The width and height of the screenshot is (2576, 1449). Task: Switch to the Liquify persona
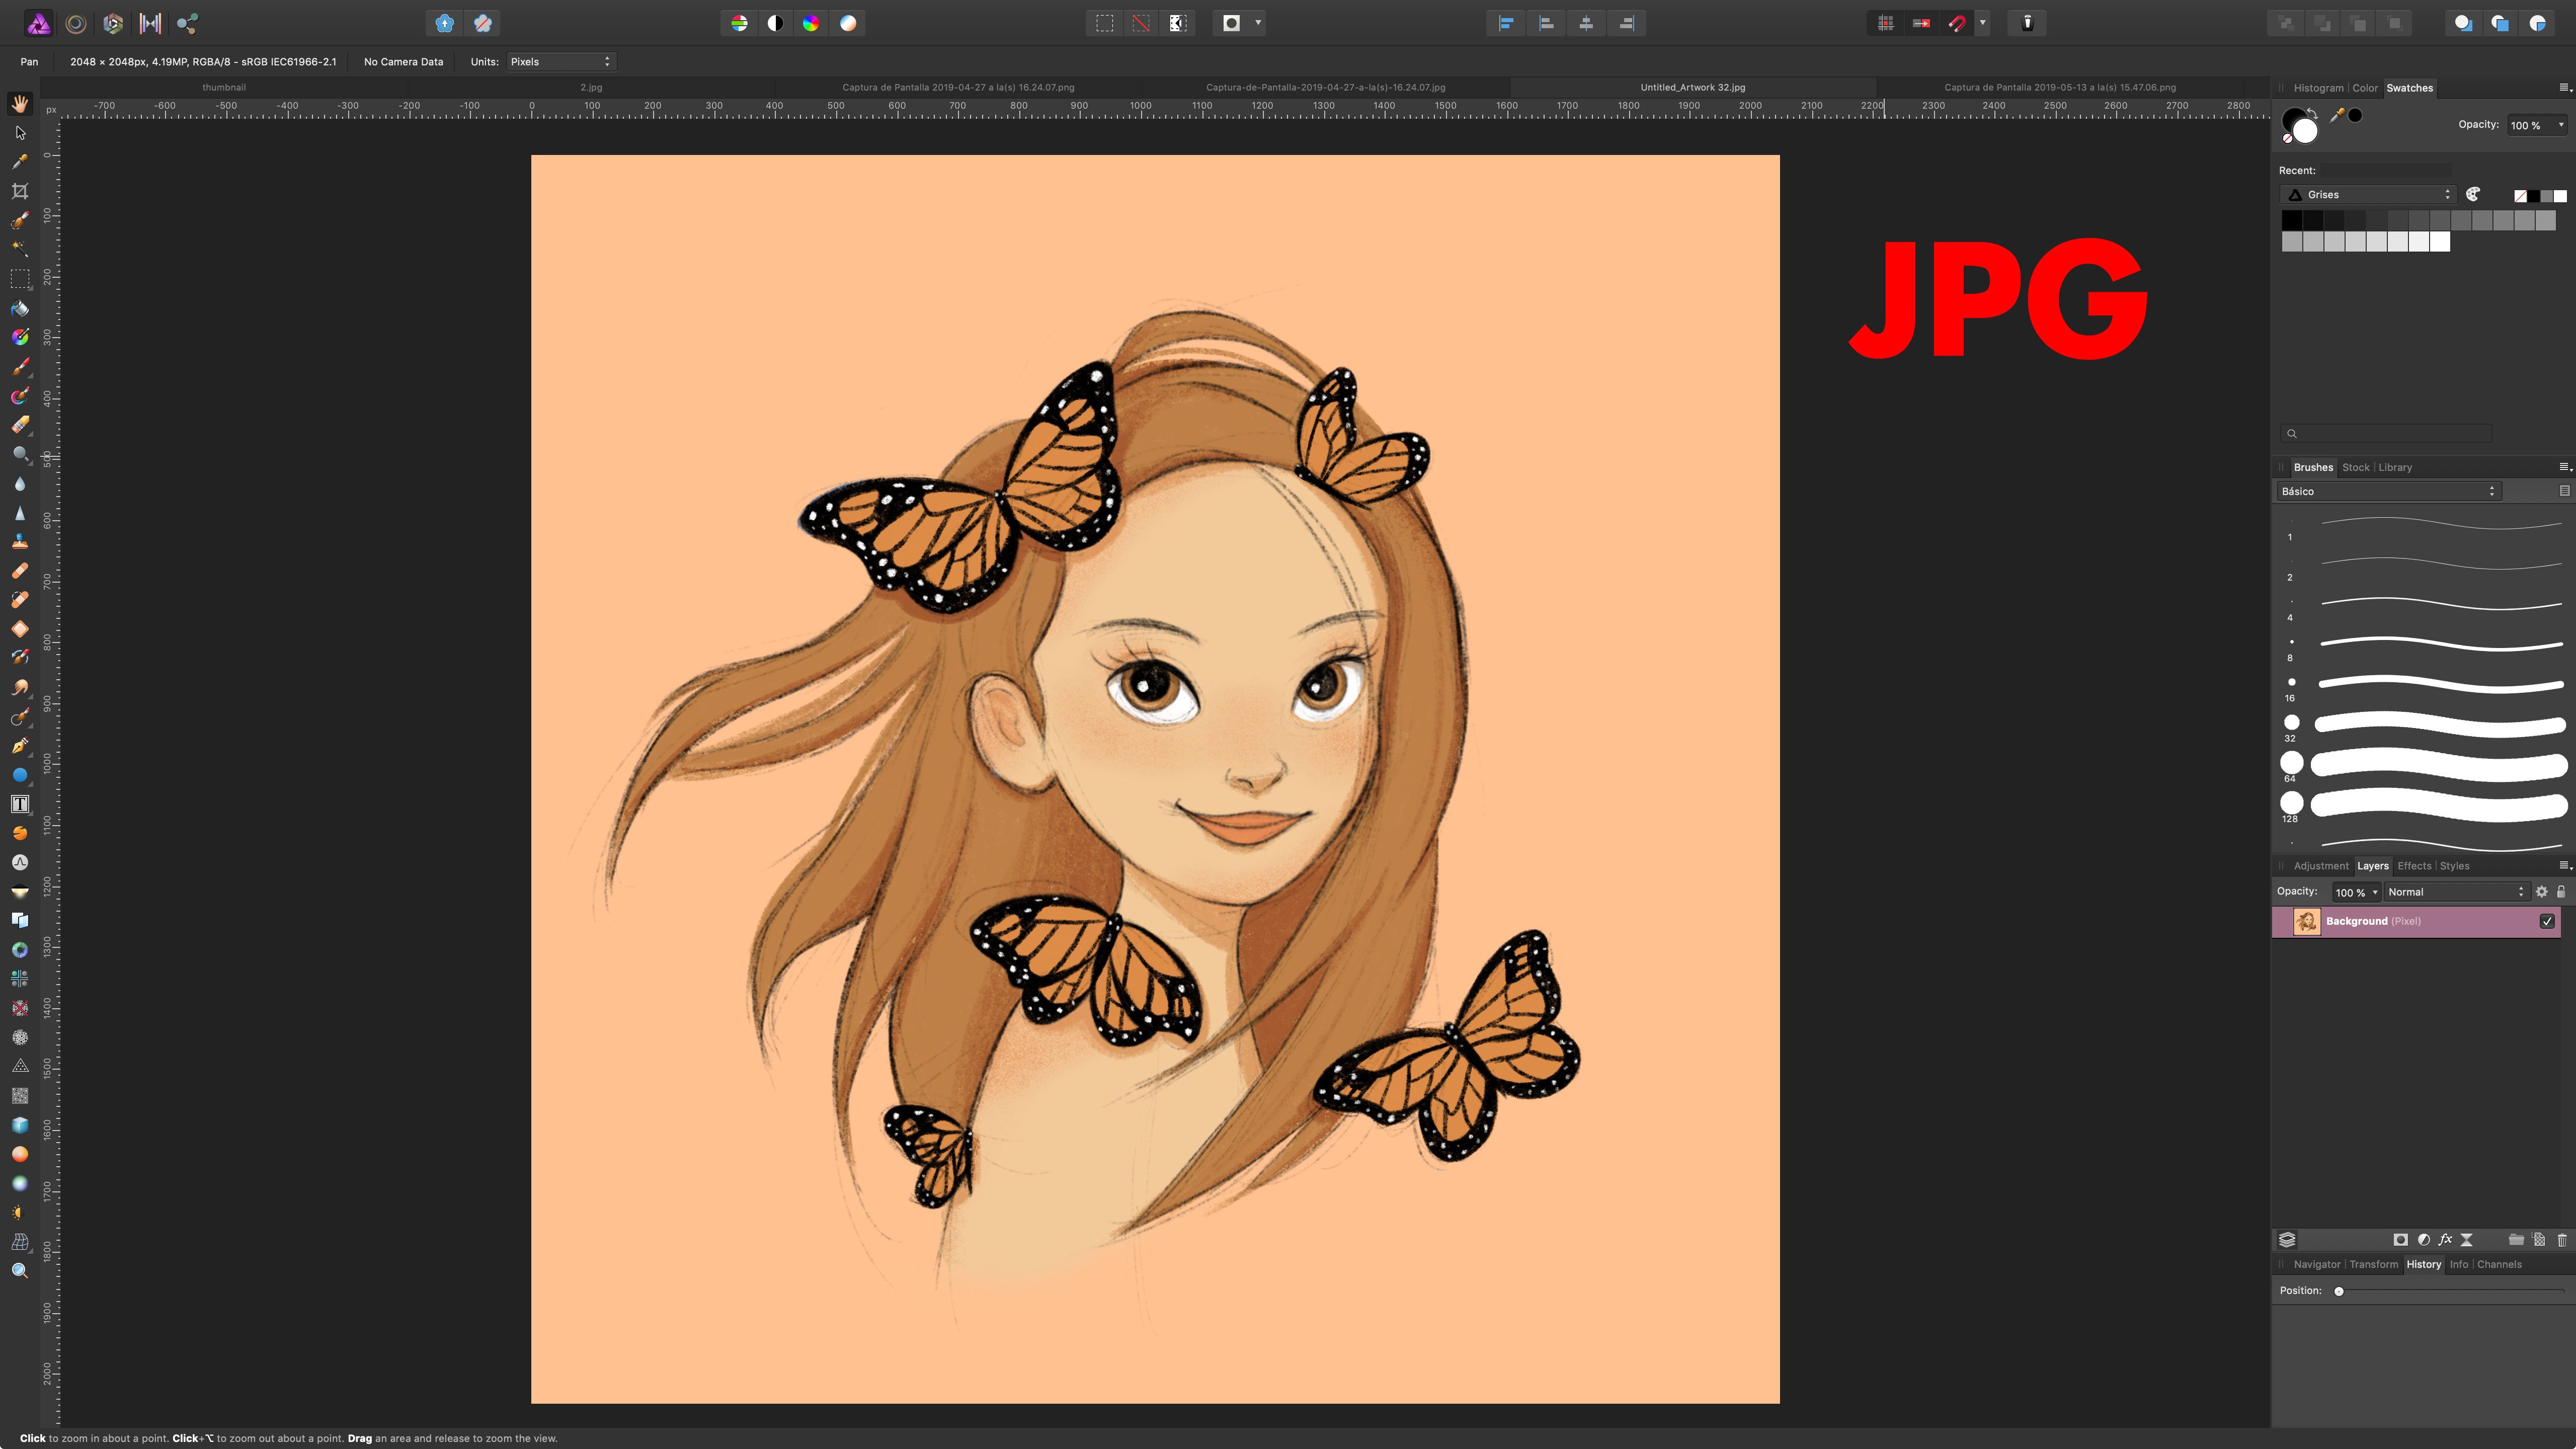click(x=76, y=23)
